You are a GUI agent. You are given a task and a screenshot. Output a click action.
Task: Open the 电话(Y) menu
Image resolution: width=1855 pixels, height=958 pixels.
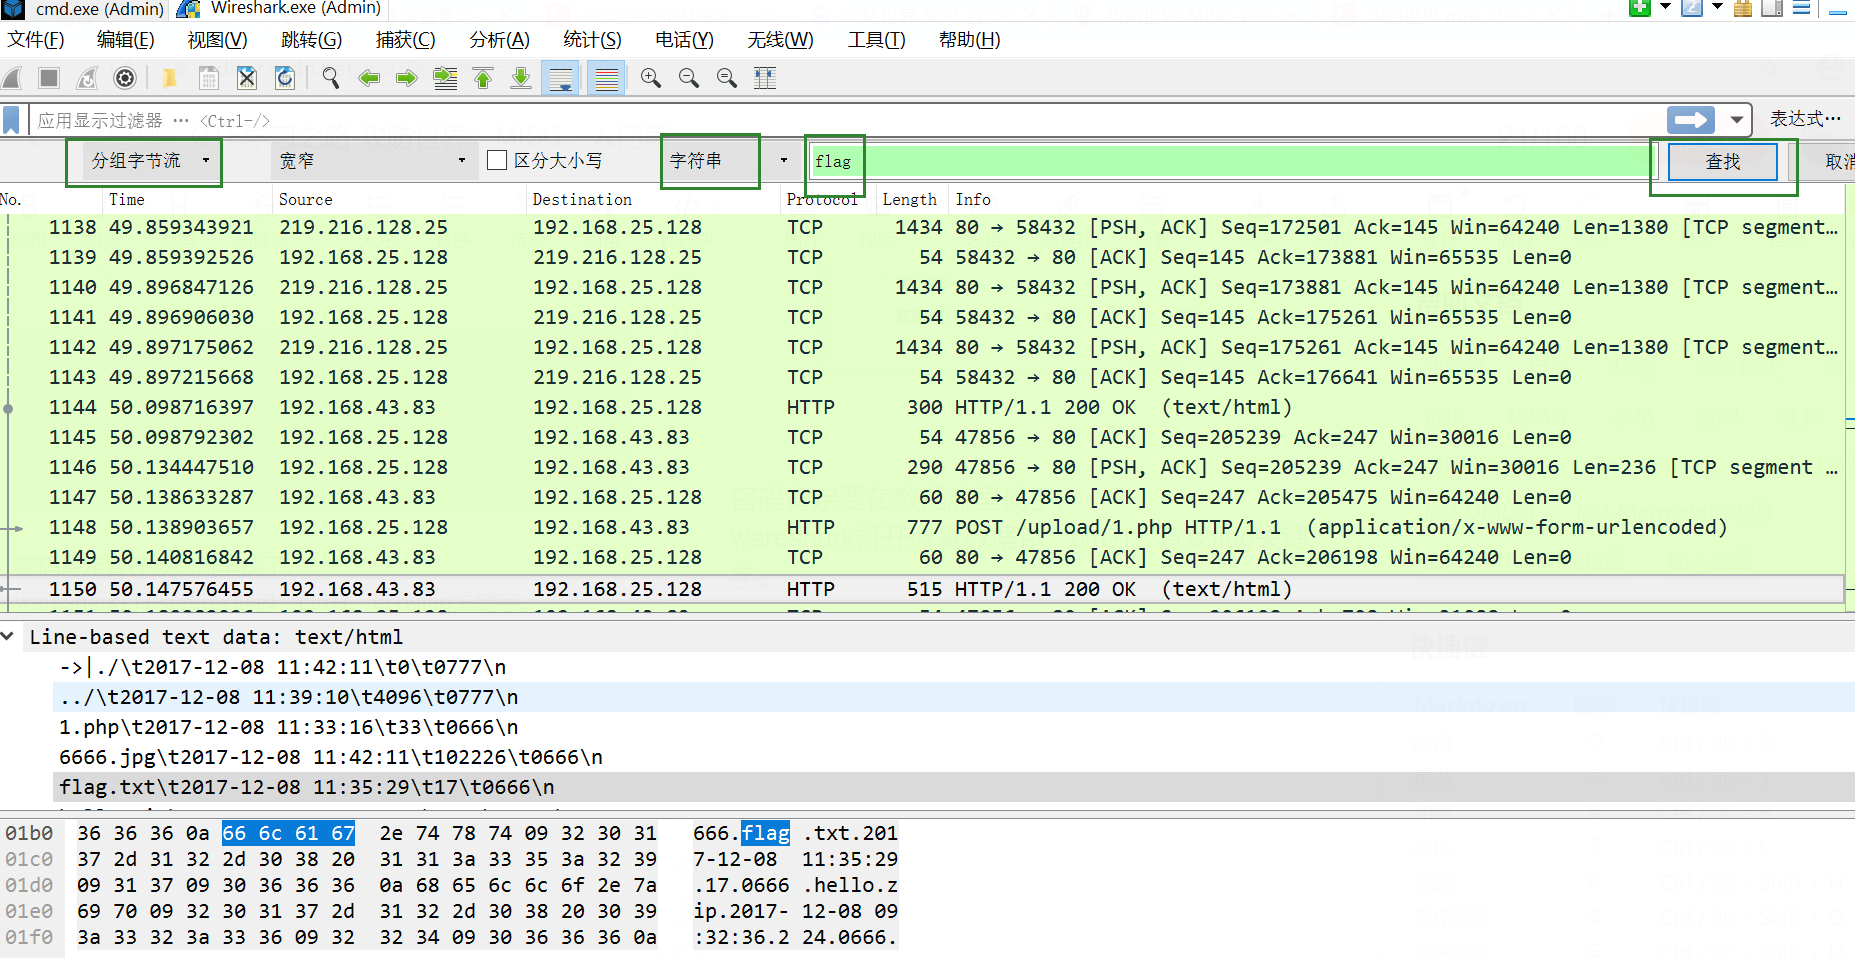click(x=684, y=40)
